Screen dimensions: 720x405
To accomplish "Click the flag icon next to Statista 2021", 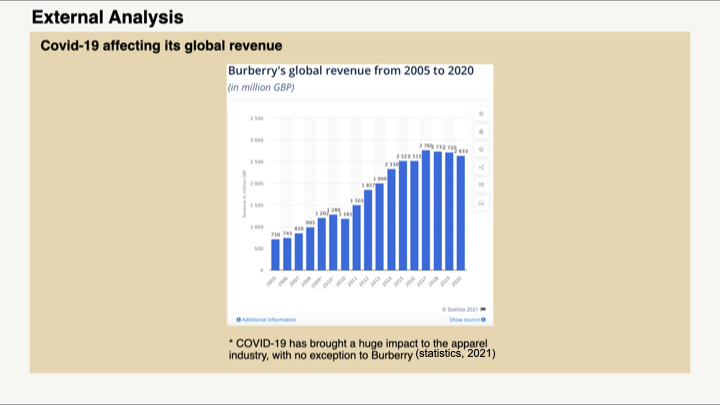I will click(483, 309).
